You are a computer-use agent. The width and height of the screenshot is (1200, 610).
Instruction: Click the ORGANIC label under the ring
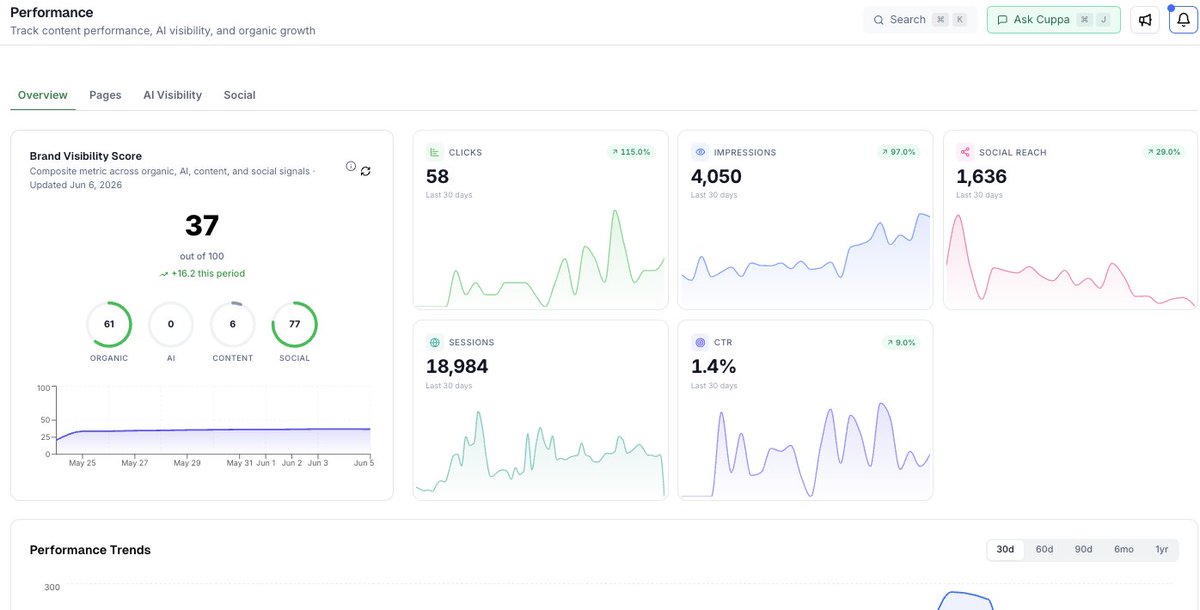tap(109, 358)
